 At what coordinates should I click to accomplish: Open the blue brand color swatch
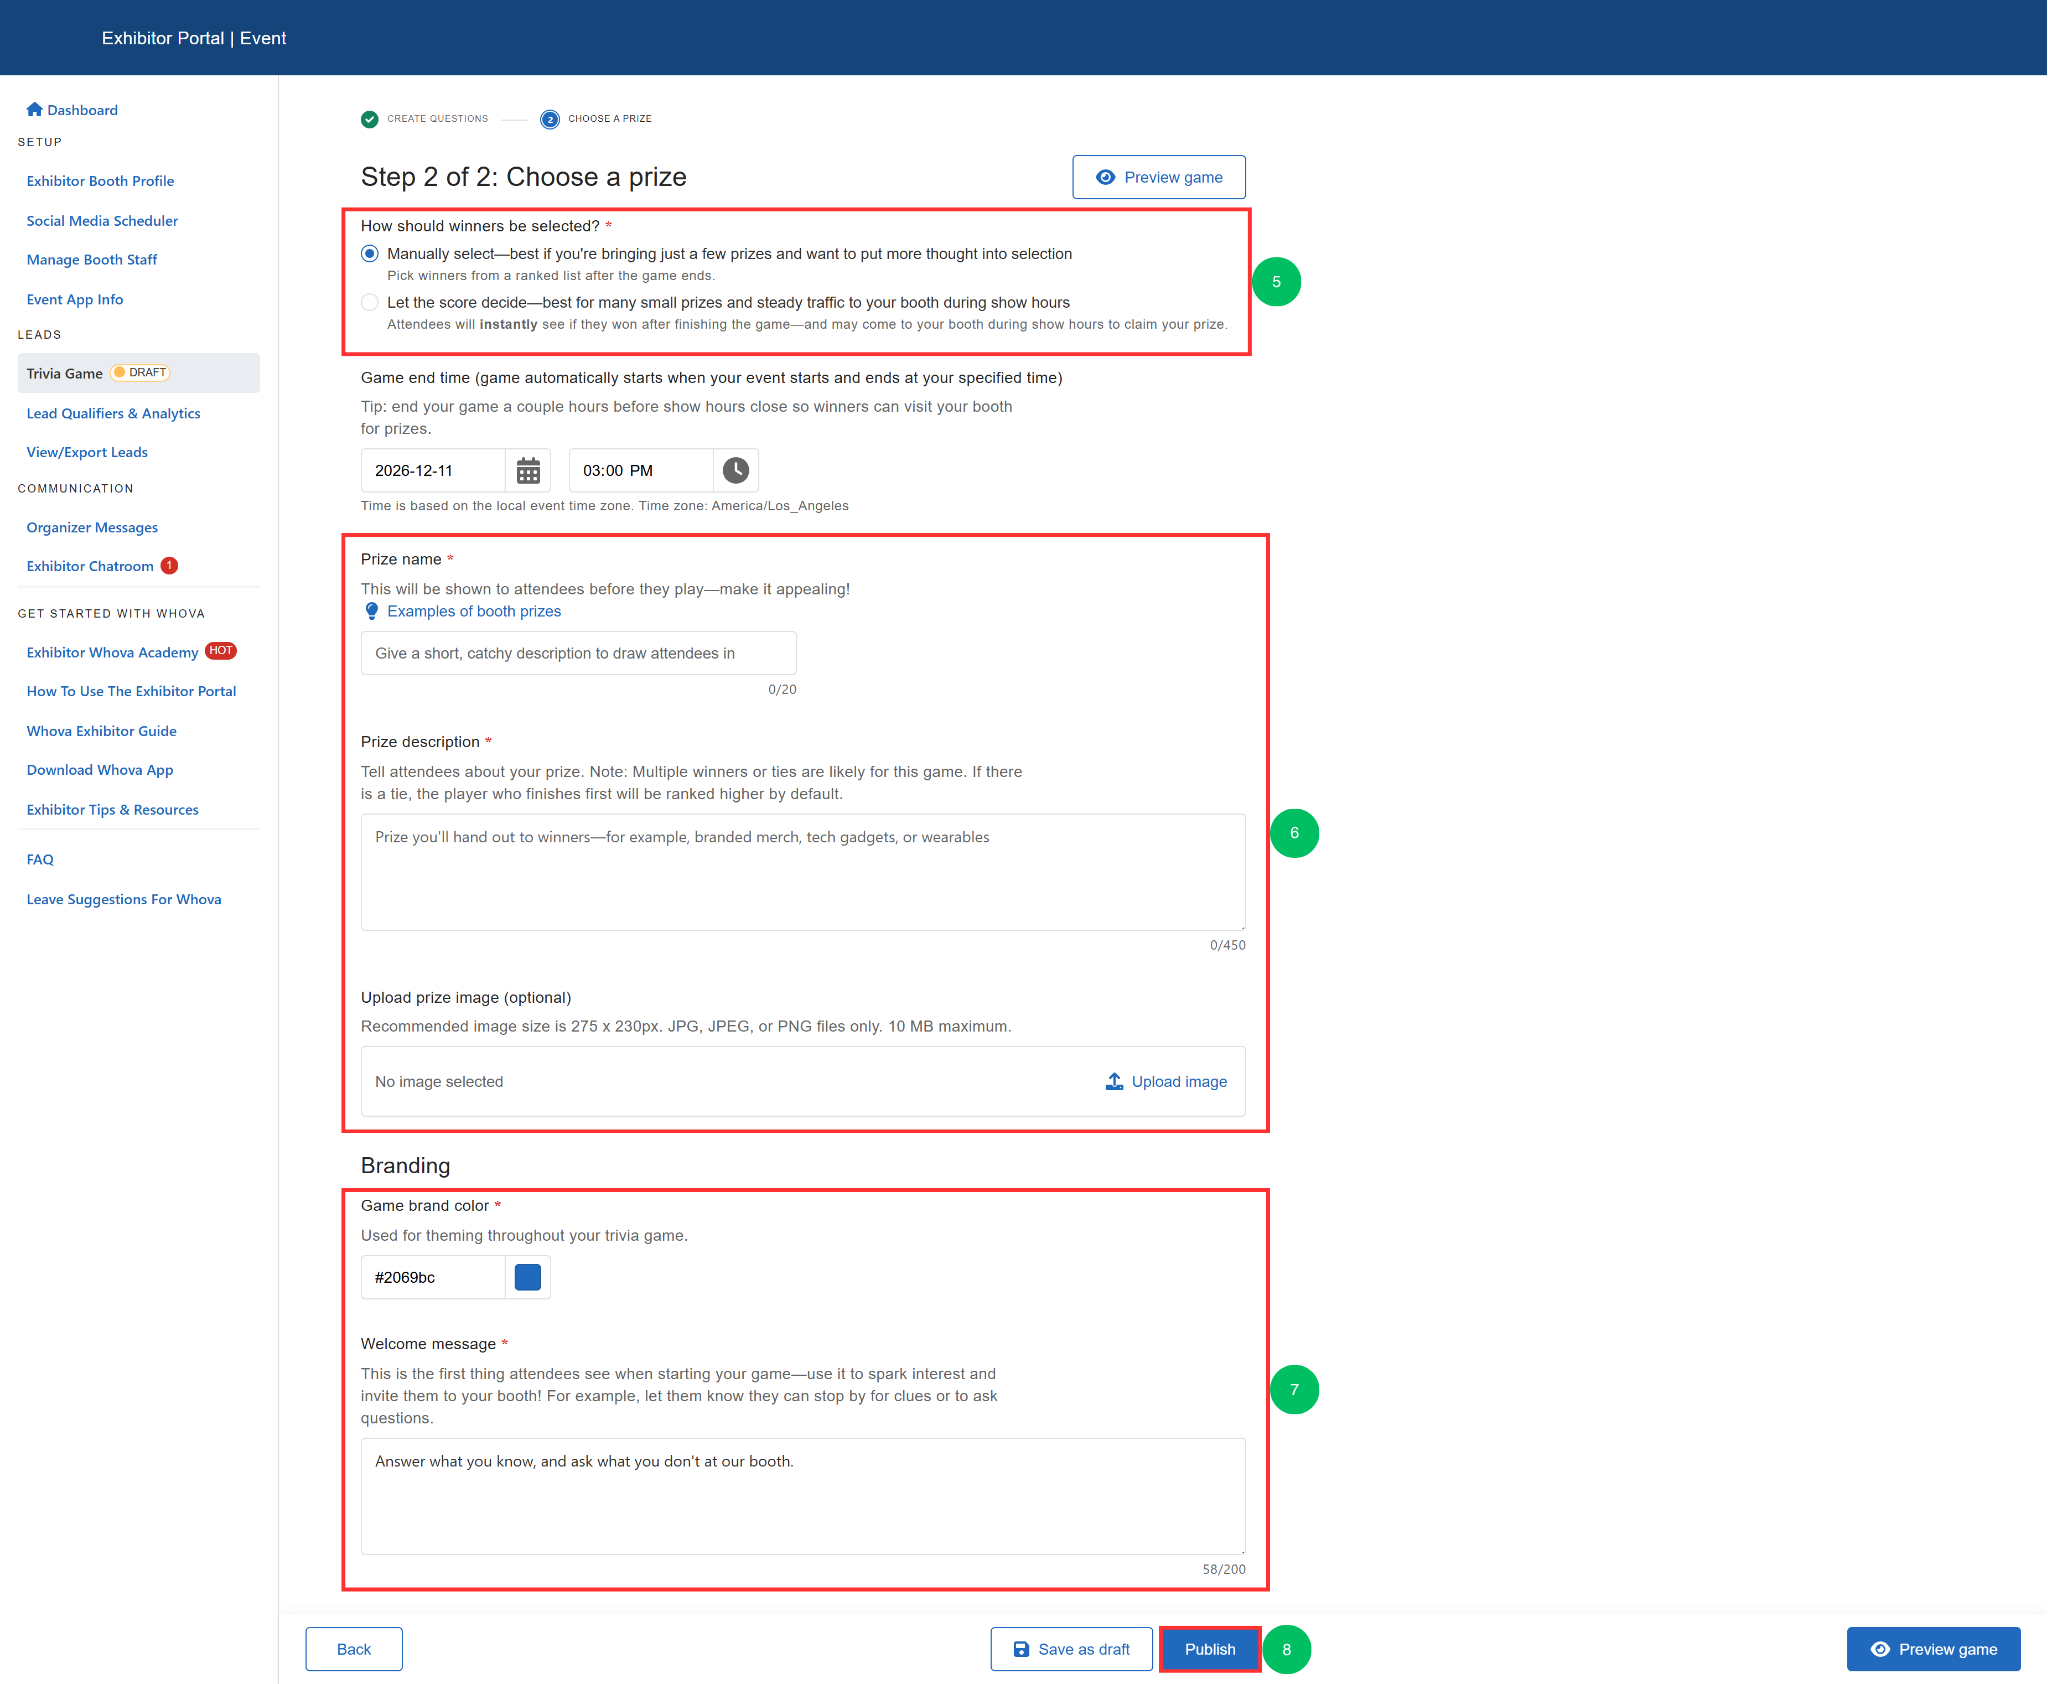click(528, 1277)
